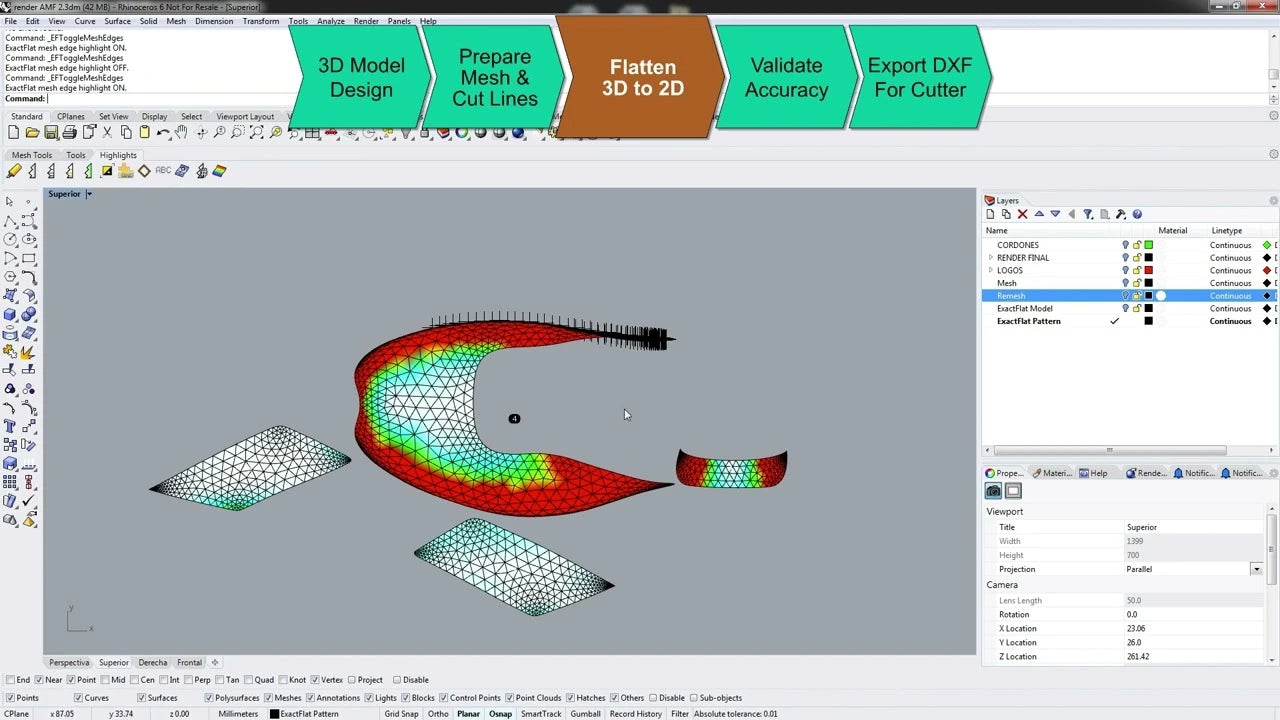Uncheck the Vertex osnap checkbox
Screen dimensions: 1280x720
pyautogui.click(x=315, y=680)
